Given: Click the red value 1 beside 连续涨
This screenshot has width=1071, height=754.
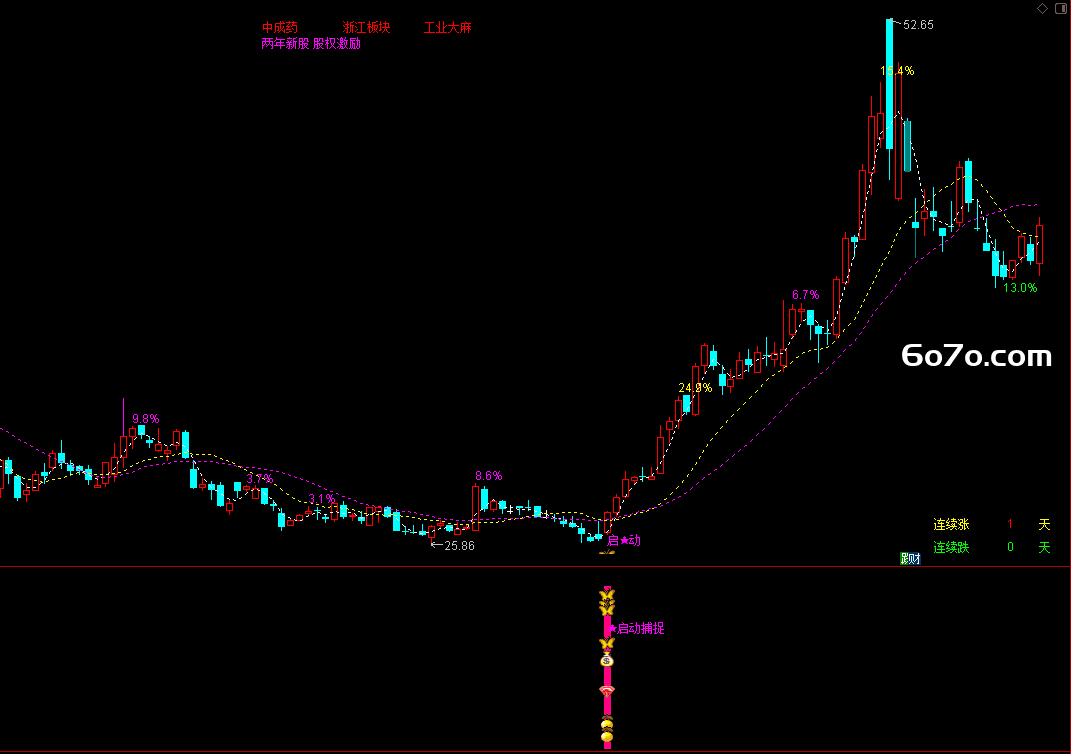Looking at the screenshot, I should click(1010, 525).
